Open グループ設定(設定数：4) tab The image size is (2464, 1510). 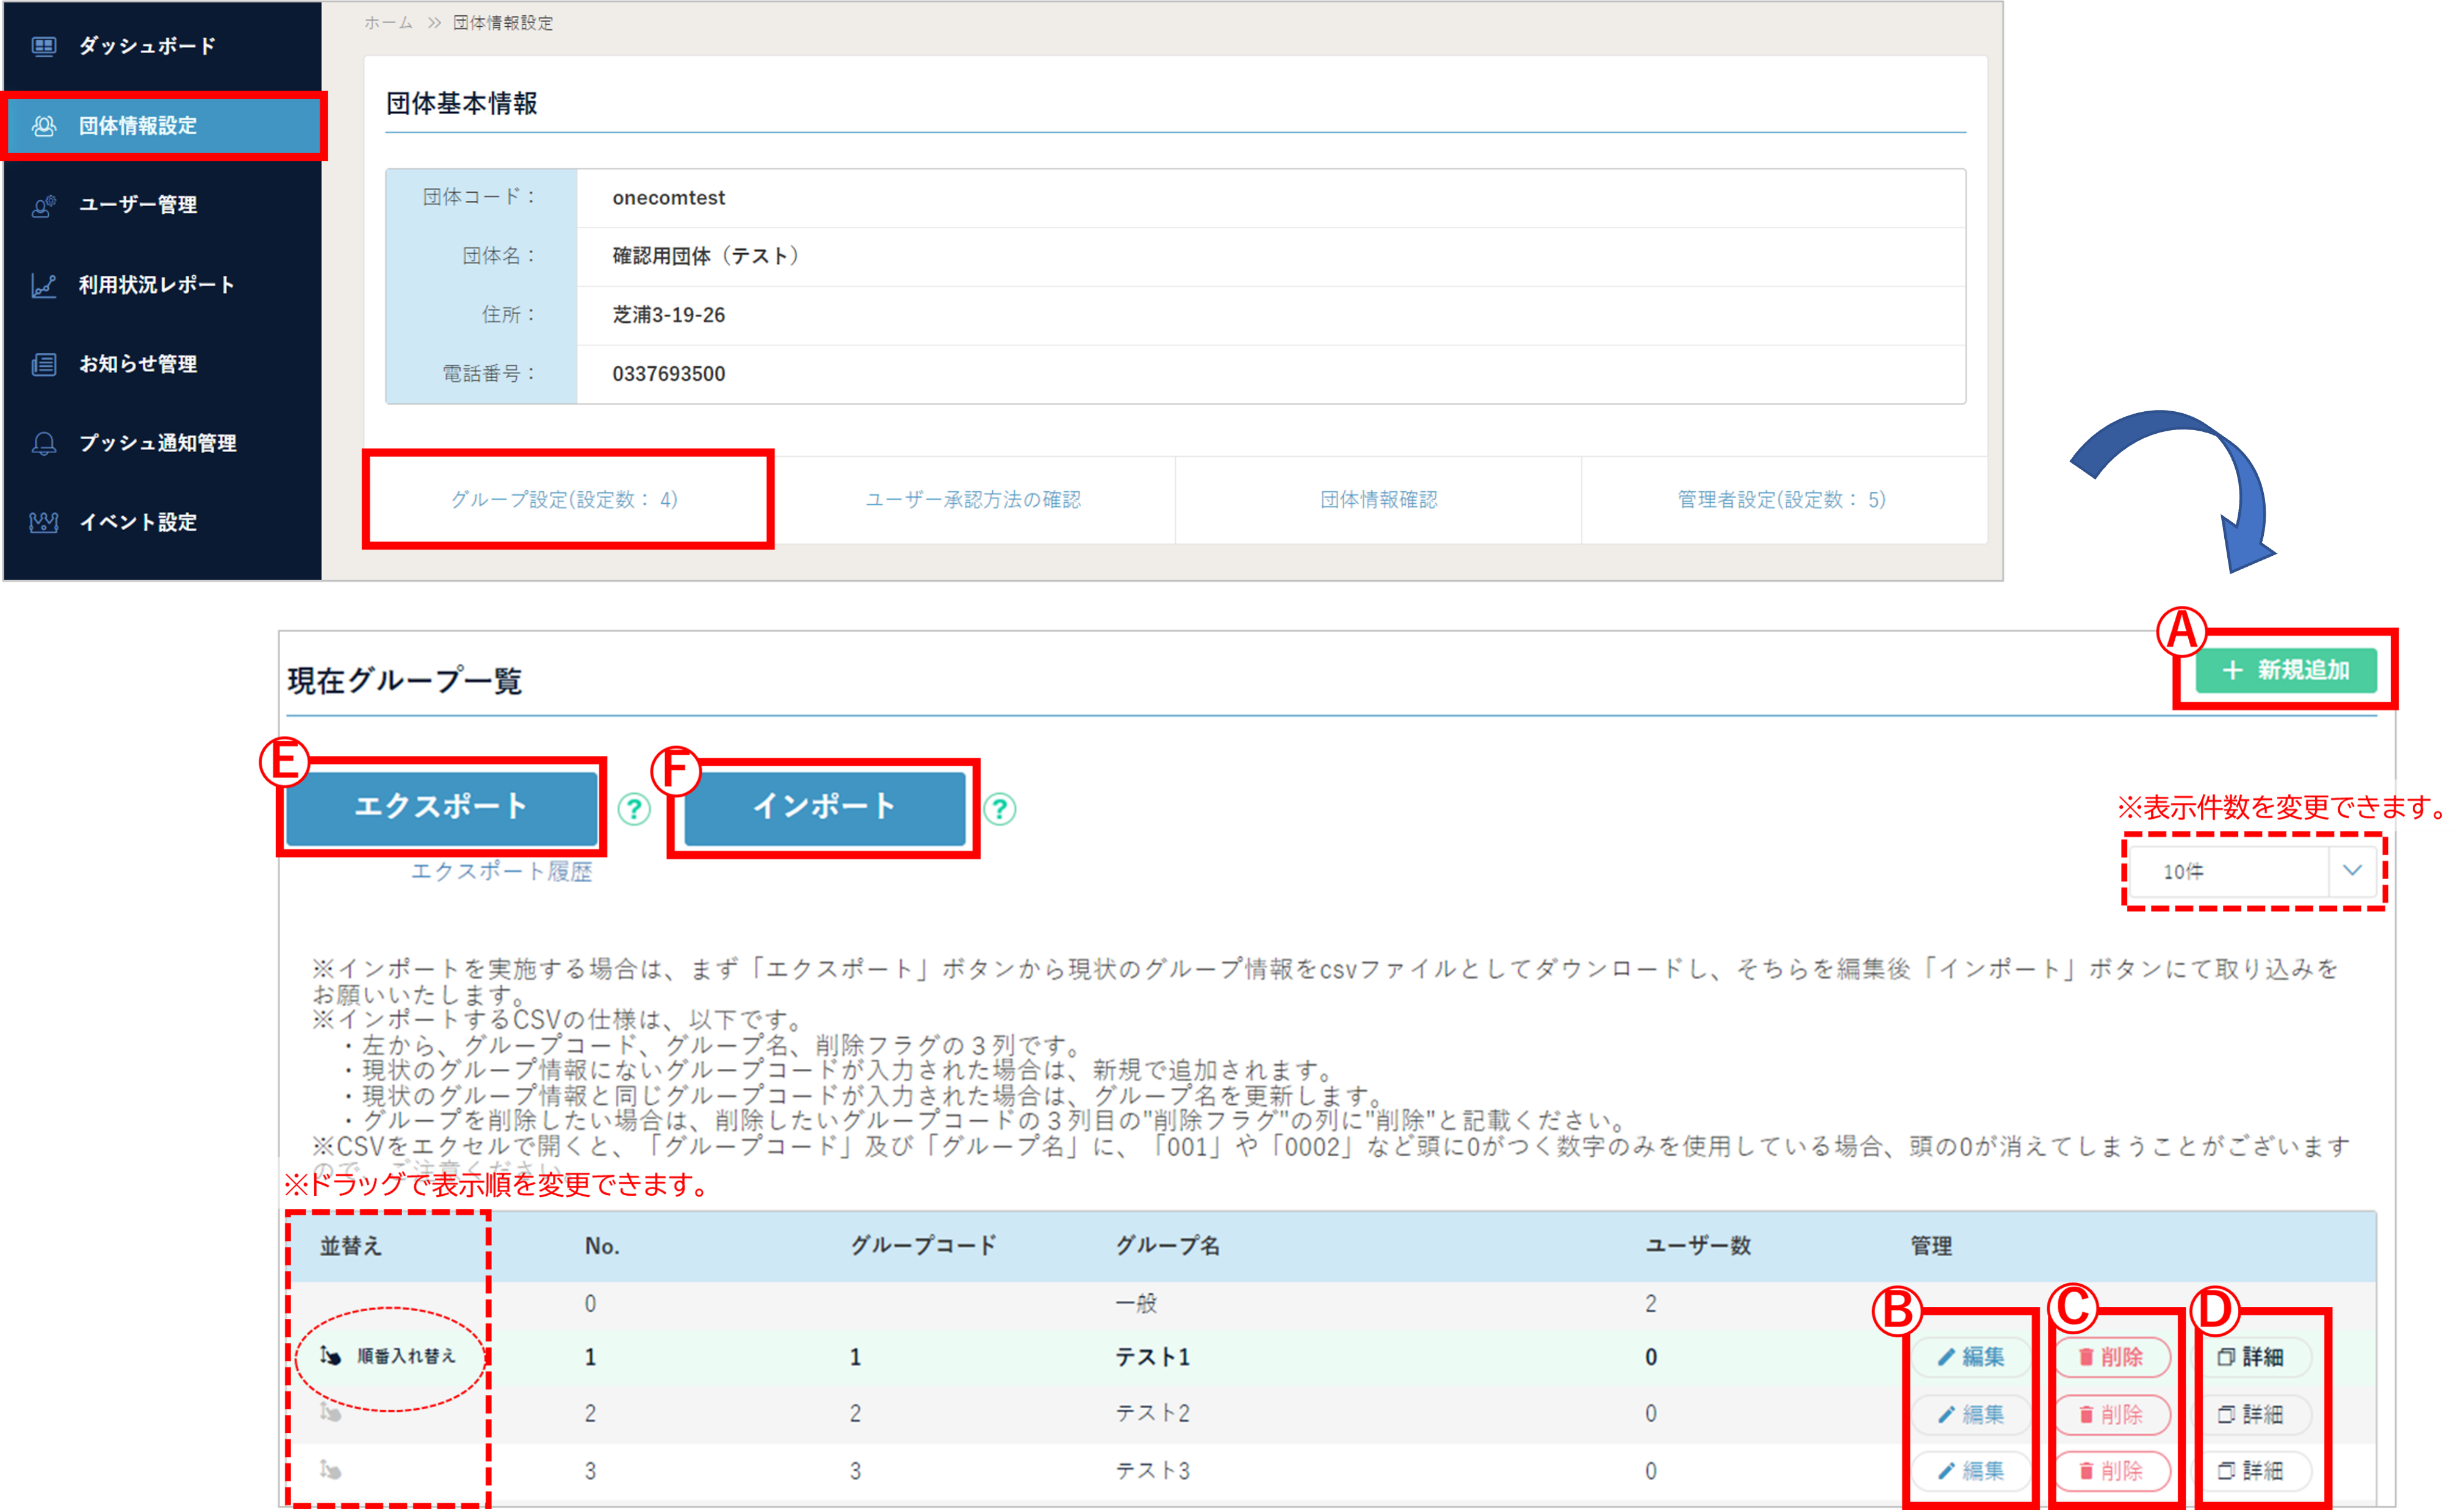click(x=565, y=500)
